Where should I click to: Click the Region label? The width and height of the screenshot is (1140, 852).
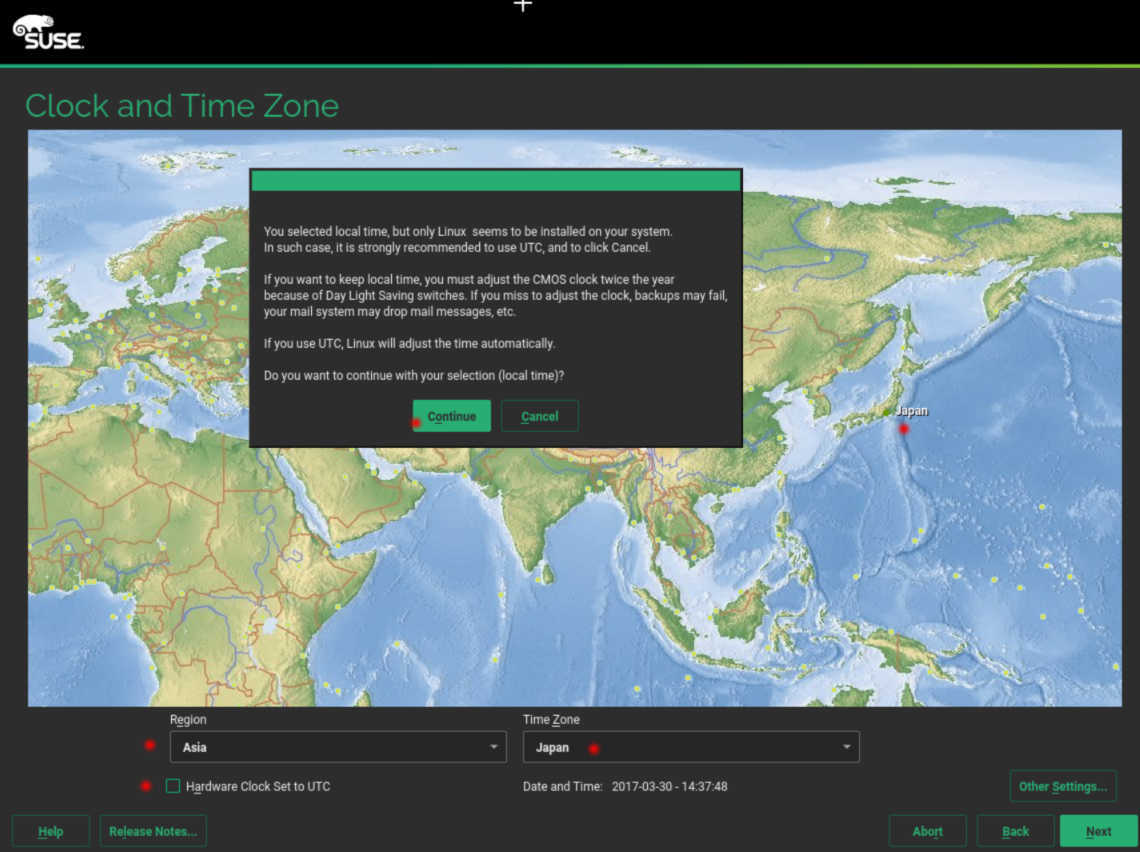coord(188,719)
